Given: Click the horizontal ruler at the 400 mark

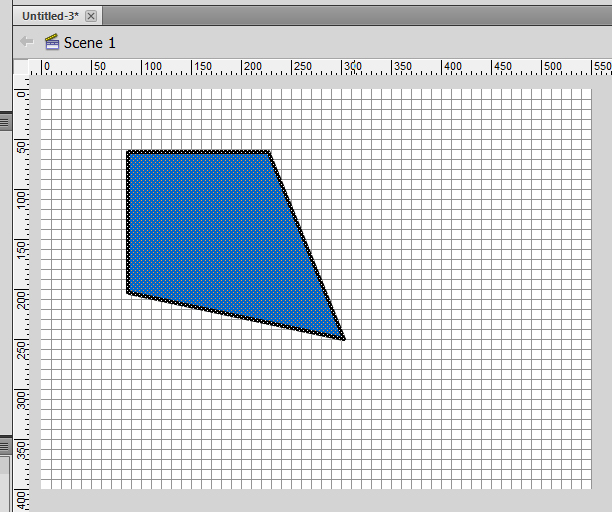Looking at the screenshot, I should 443,68.
